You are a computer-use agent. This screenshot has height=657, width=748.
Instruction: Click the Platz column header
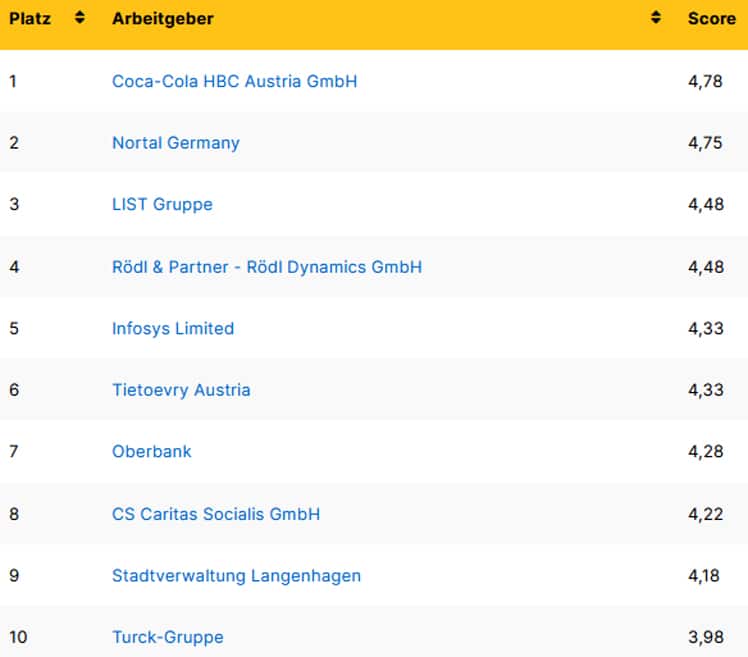(31, 18)
